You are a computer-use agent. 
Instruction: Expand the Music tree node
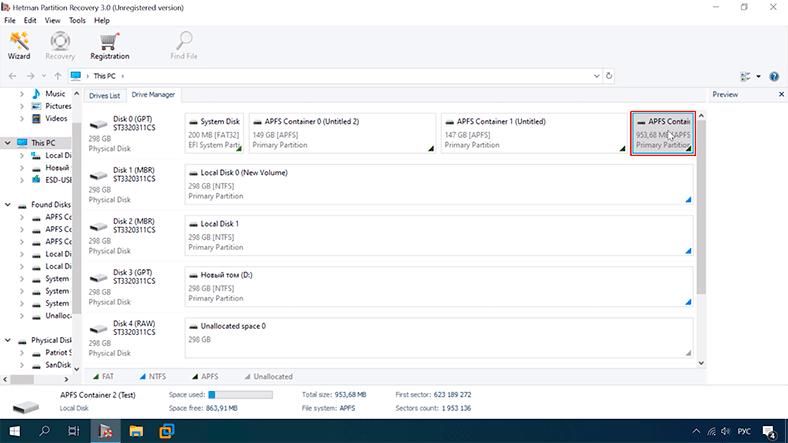point(22,94)
